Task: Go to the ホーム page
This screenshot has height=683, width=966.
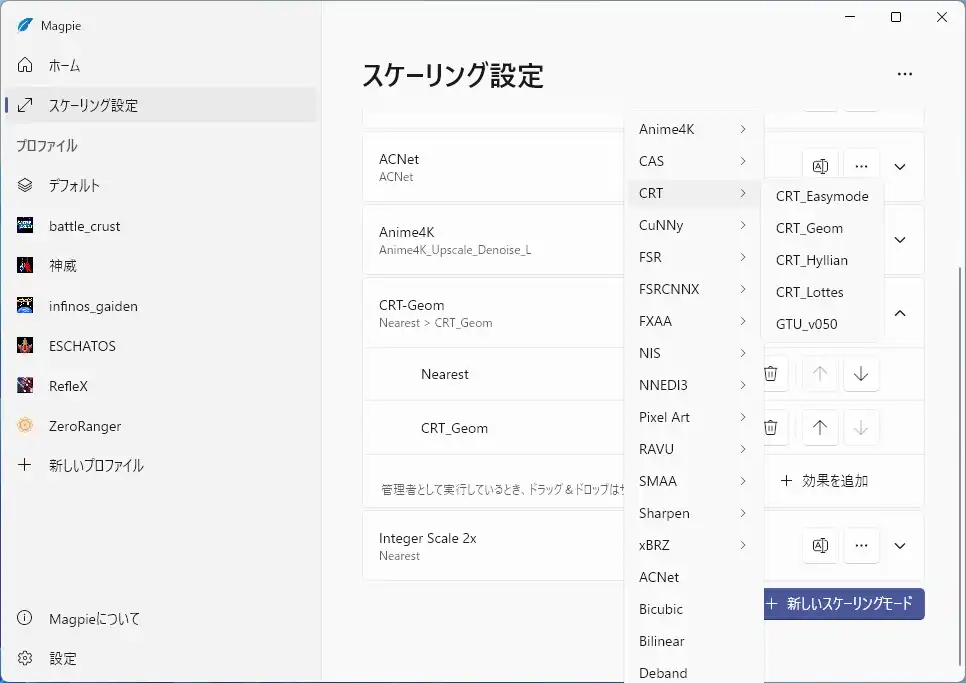Action: tap(64, 66)
